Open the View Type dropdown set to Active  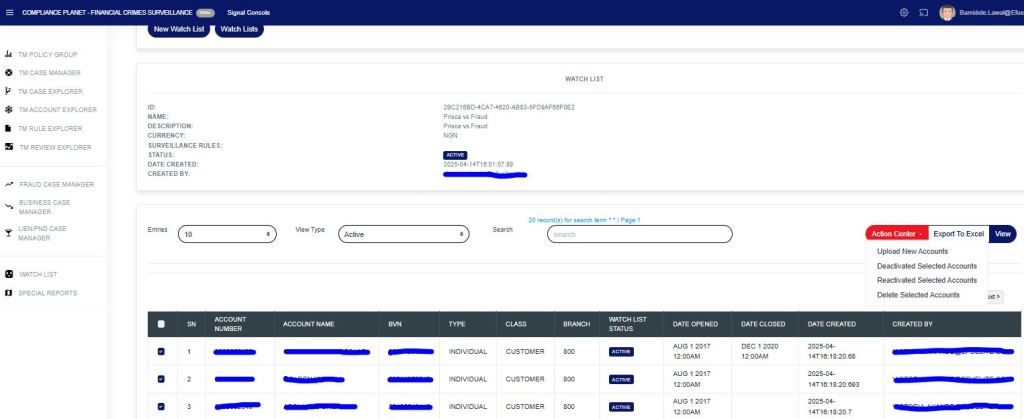click(404, 233)
